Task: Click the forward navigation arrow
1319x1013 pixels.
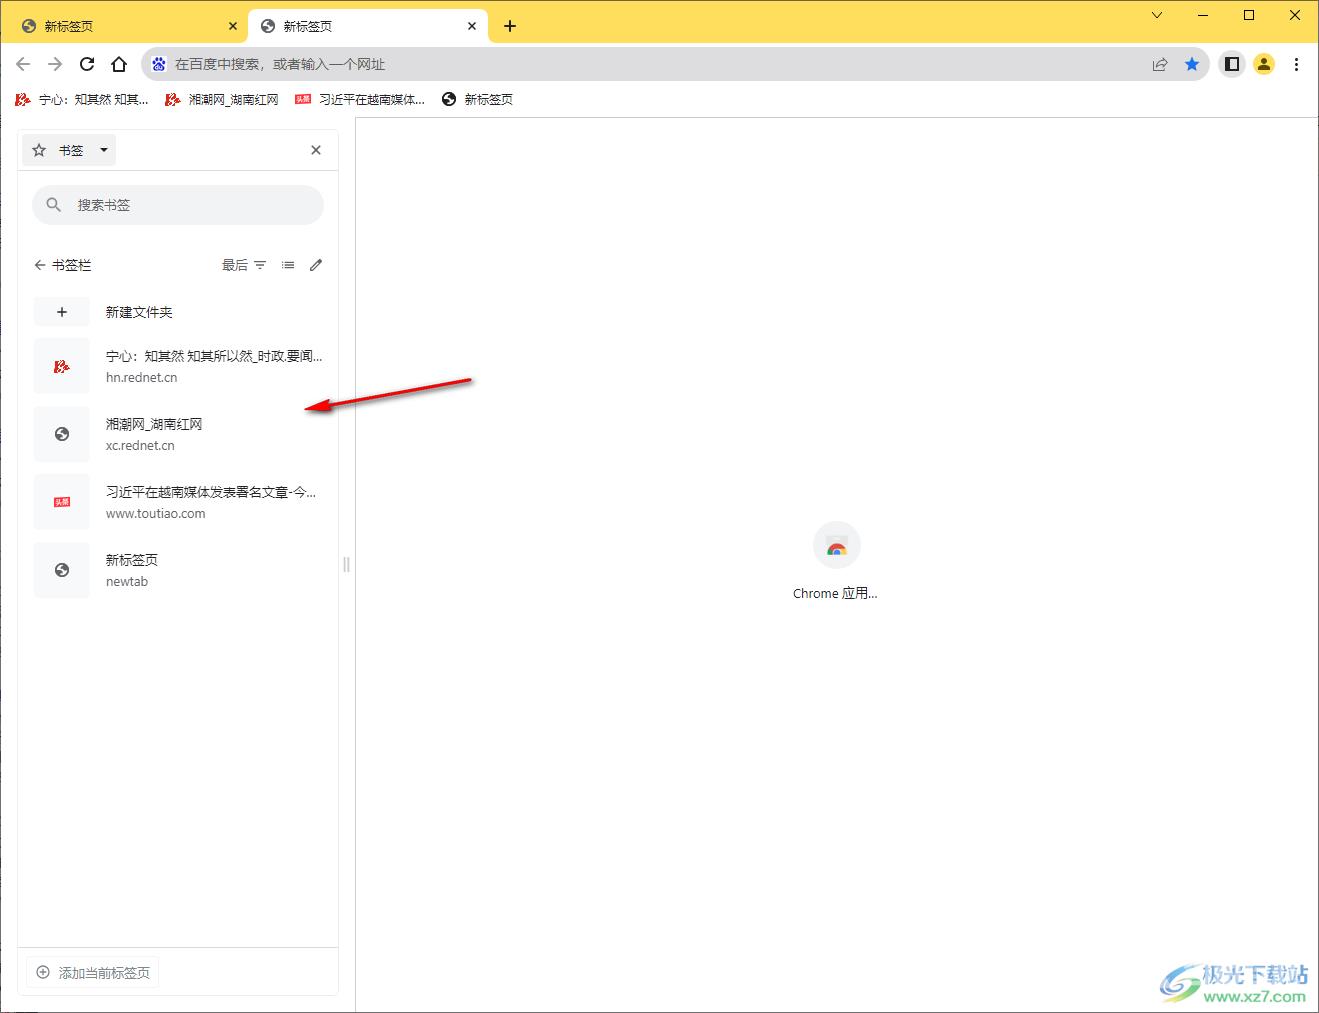Action: 55,64
